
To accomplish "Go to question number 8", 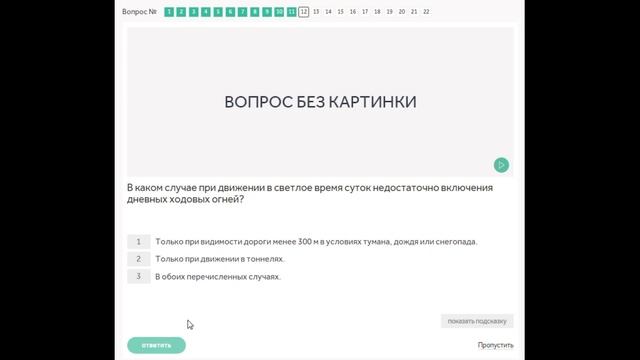I will [x=255, y=12].
